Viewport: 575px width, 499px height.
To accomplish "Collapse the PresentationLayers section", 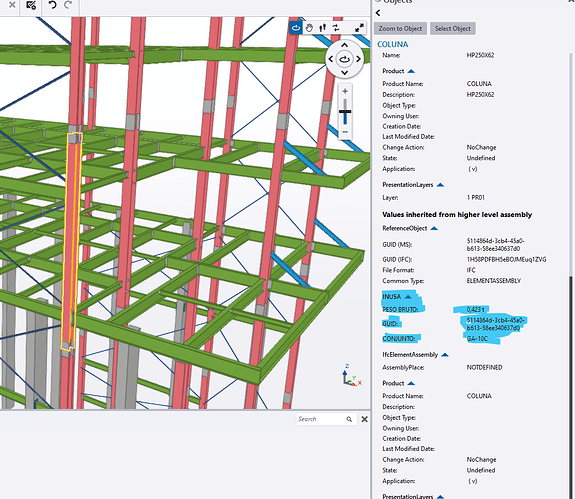I will (x=440, y=185).
